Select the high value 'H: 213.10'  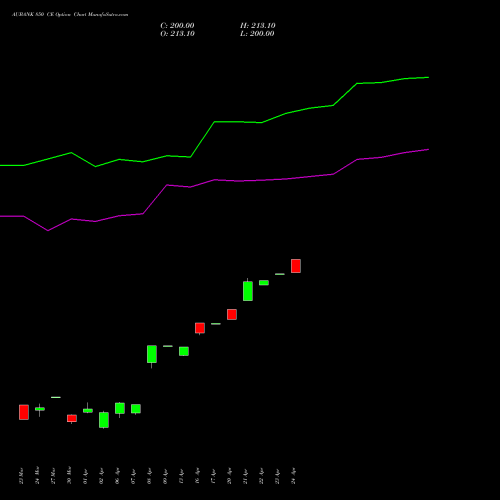click(258, 26)
